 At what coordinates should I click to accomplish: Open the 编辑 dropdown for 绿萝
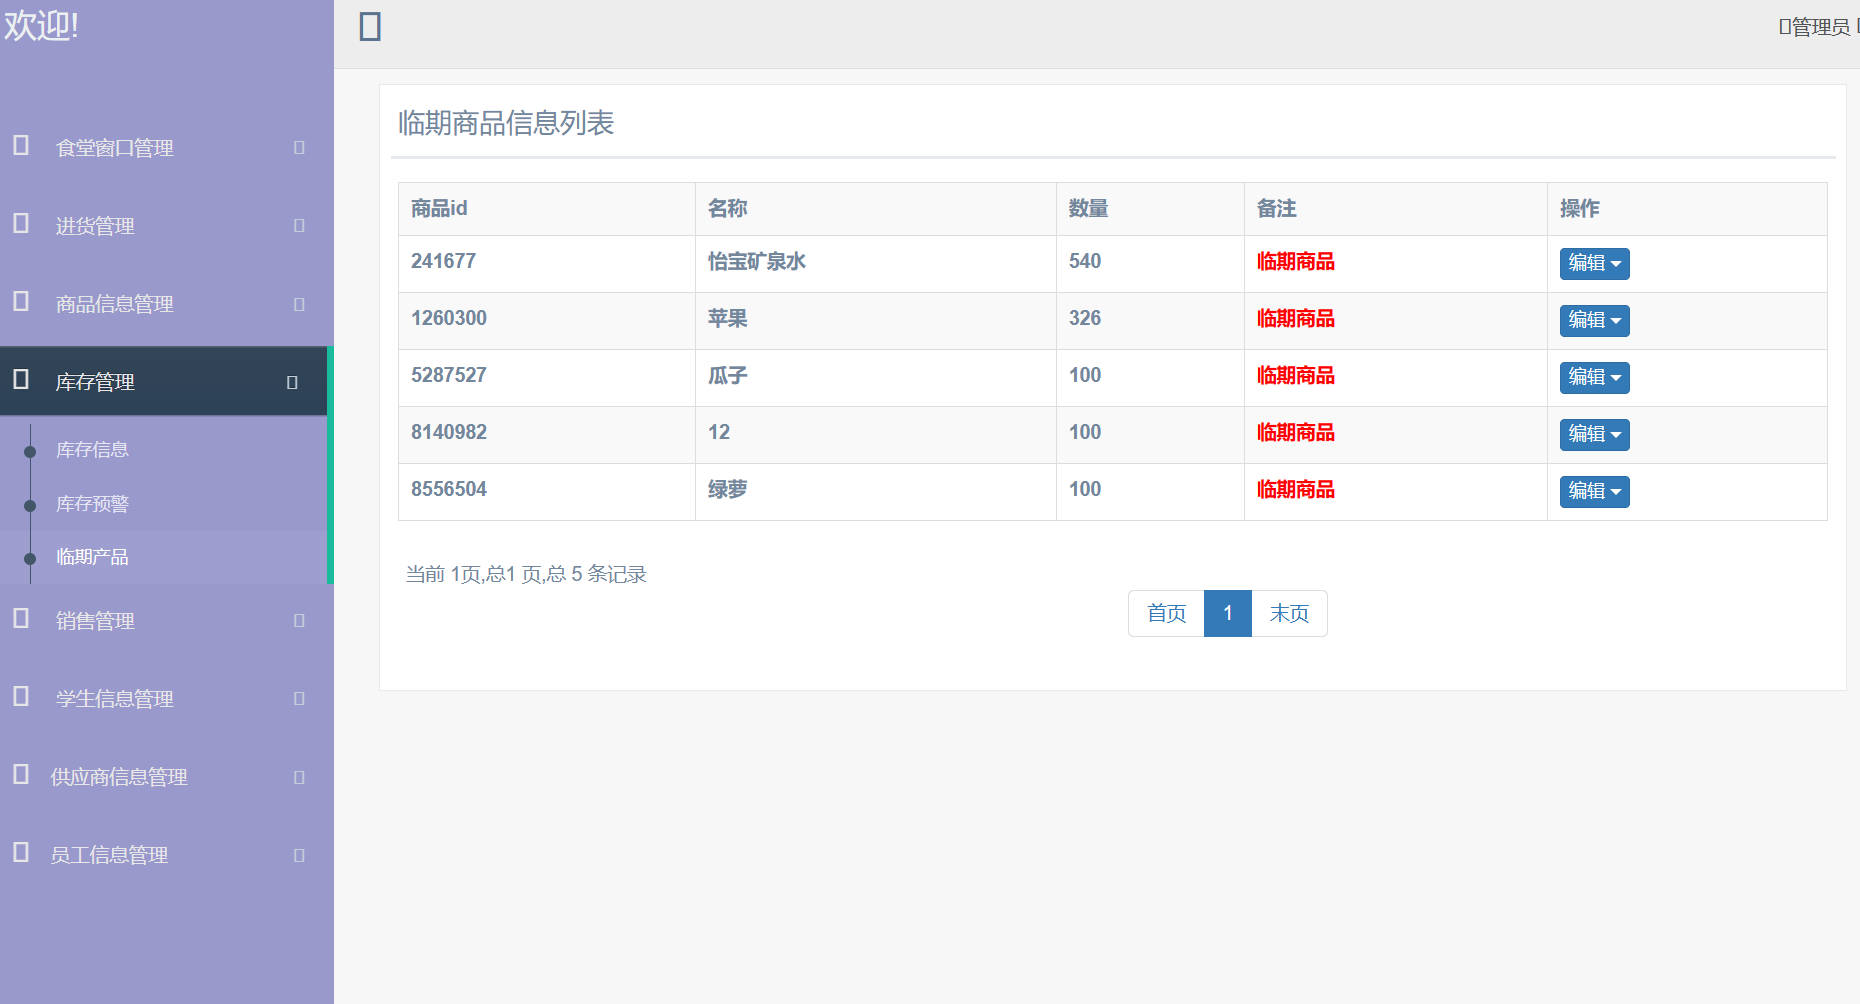click(x=1594, y=491)
